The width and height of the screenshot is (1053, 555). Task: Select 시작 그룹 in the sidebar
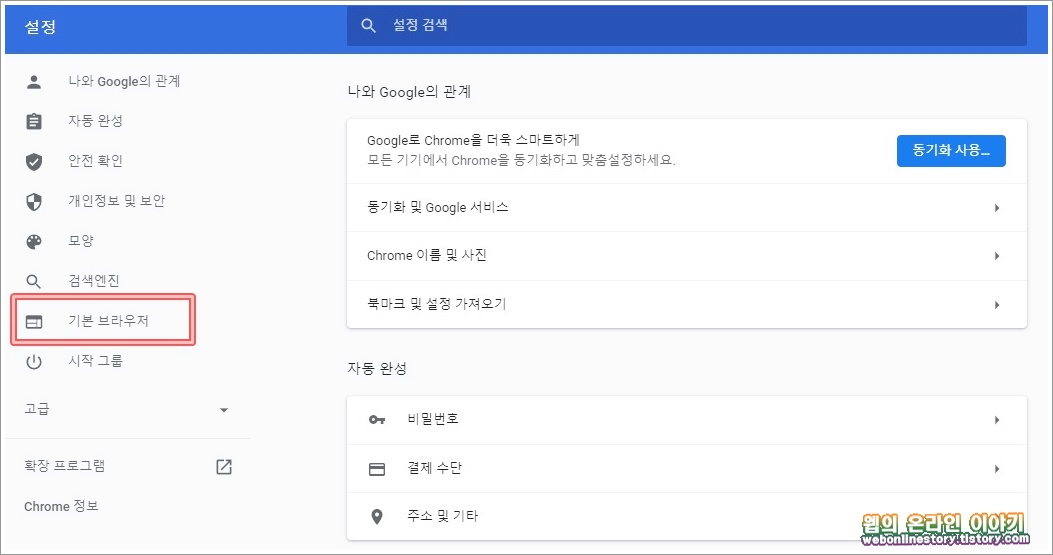tap(95, 361)
